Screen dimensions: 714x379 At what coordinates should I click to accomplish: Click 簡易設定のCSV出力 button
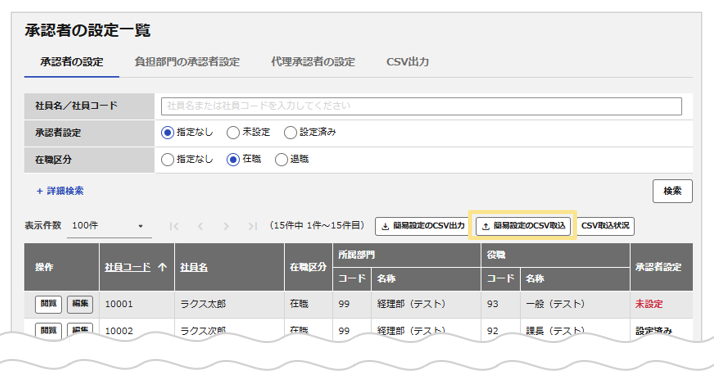(422, 226)
